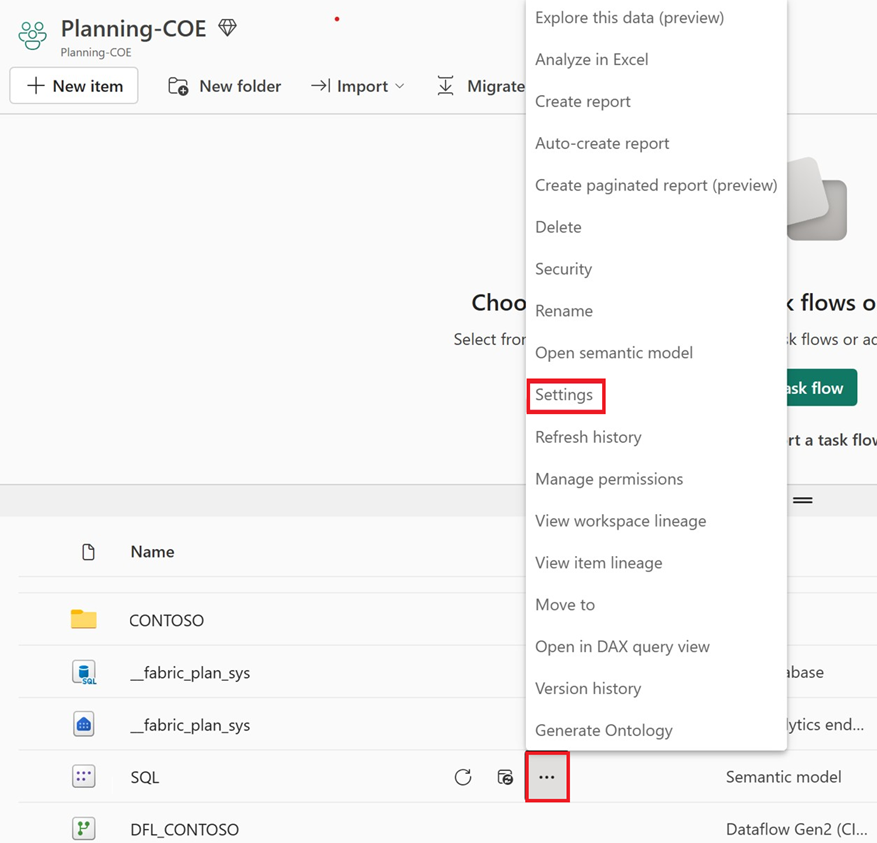This screenshot has width=877, height=843.
Task: Click the SQL analytics endpoint icon
Action: click(x=84, y=724)
